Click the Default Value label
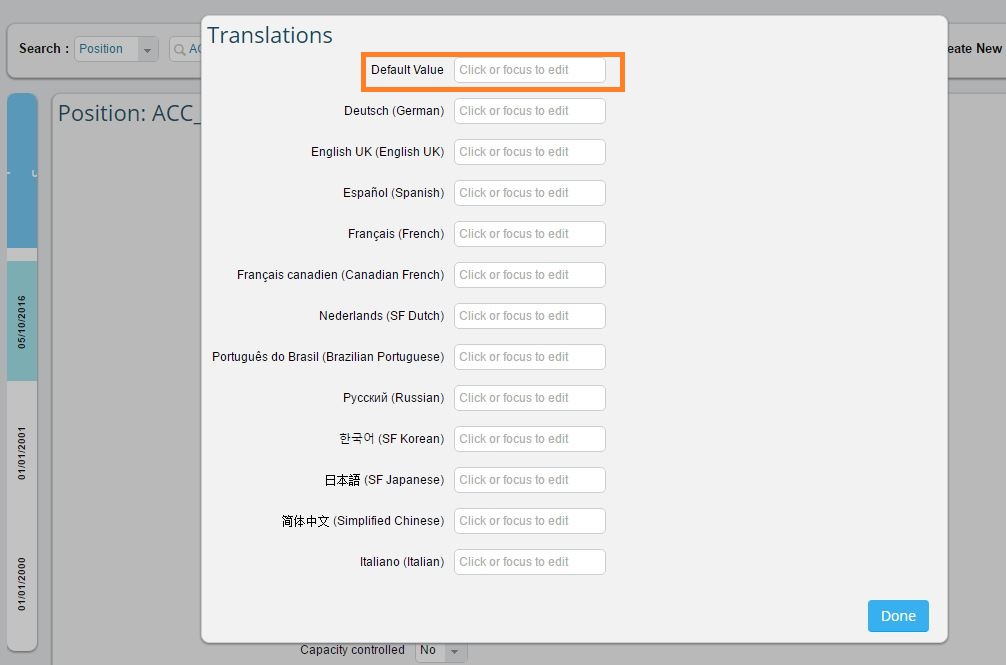Screen dimensions: 1006x665 click(407, 70)
